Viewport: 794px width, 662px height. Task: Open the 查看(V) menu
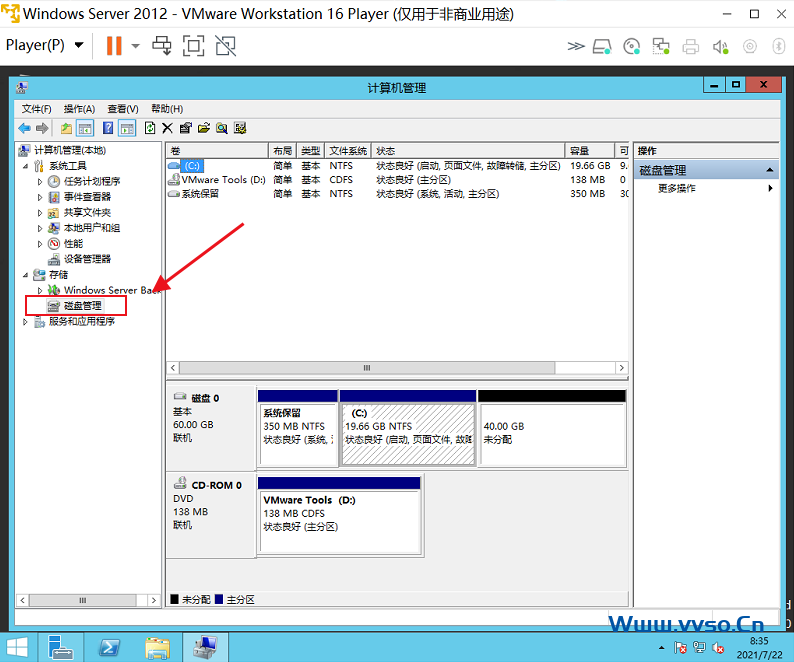tap(123, 109)
